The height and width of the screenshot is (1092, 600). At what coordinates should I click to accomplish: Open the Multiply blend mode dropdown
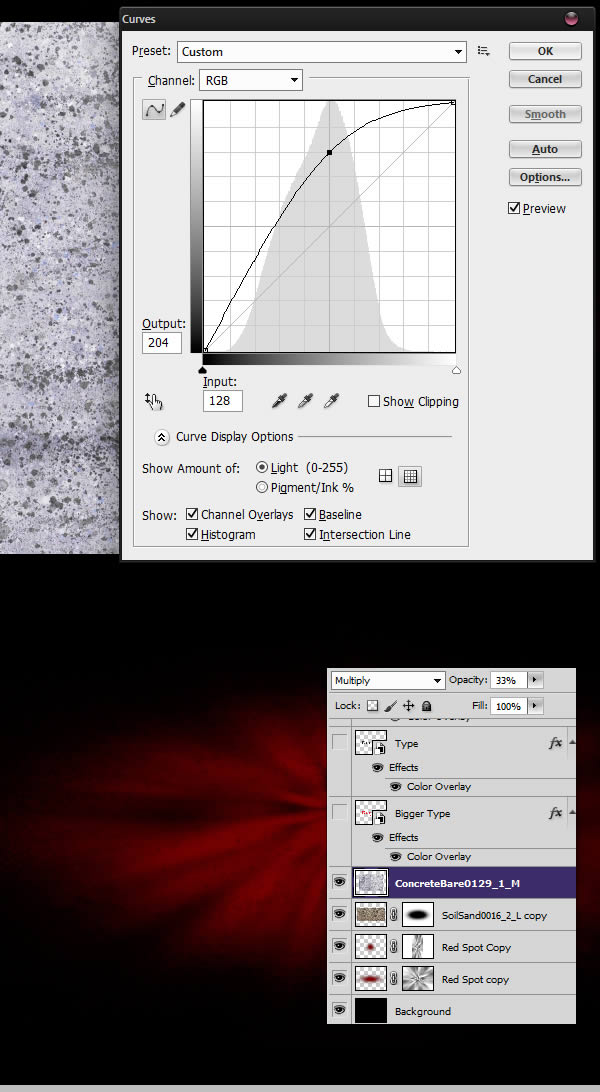click(x=388, y=680)
